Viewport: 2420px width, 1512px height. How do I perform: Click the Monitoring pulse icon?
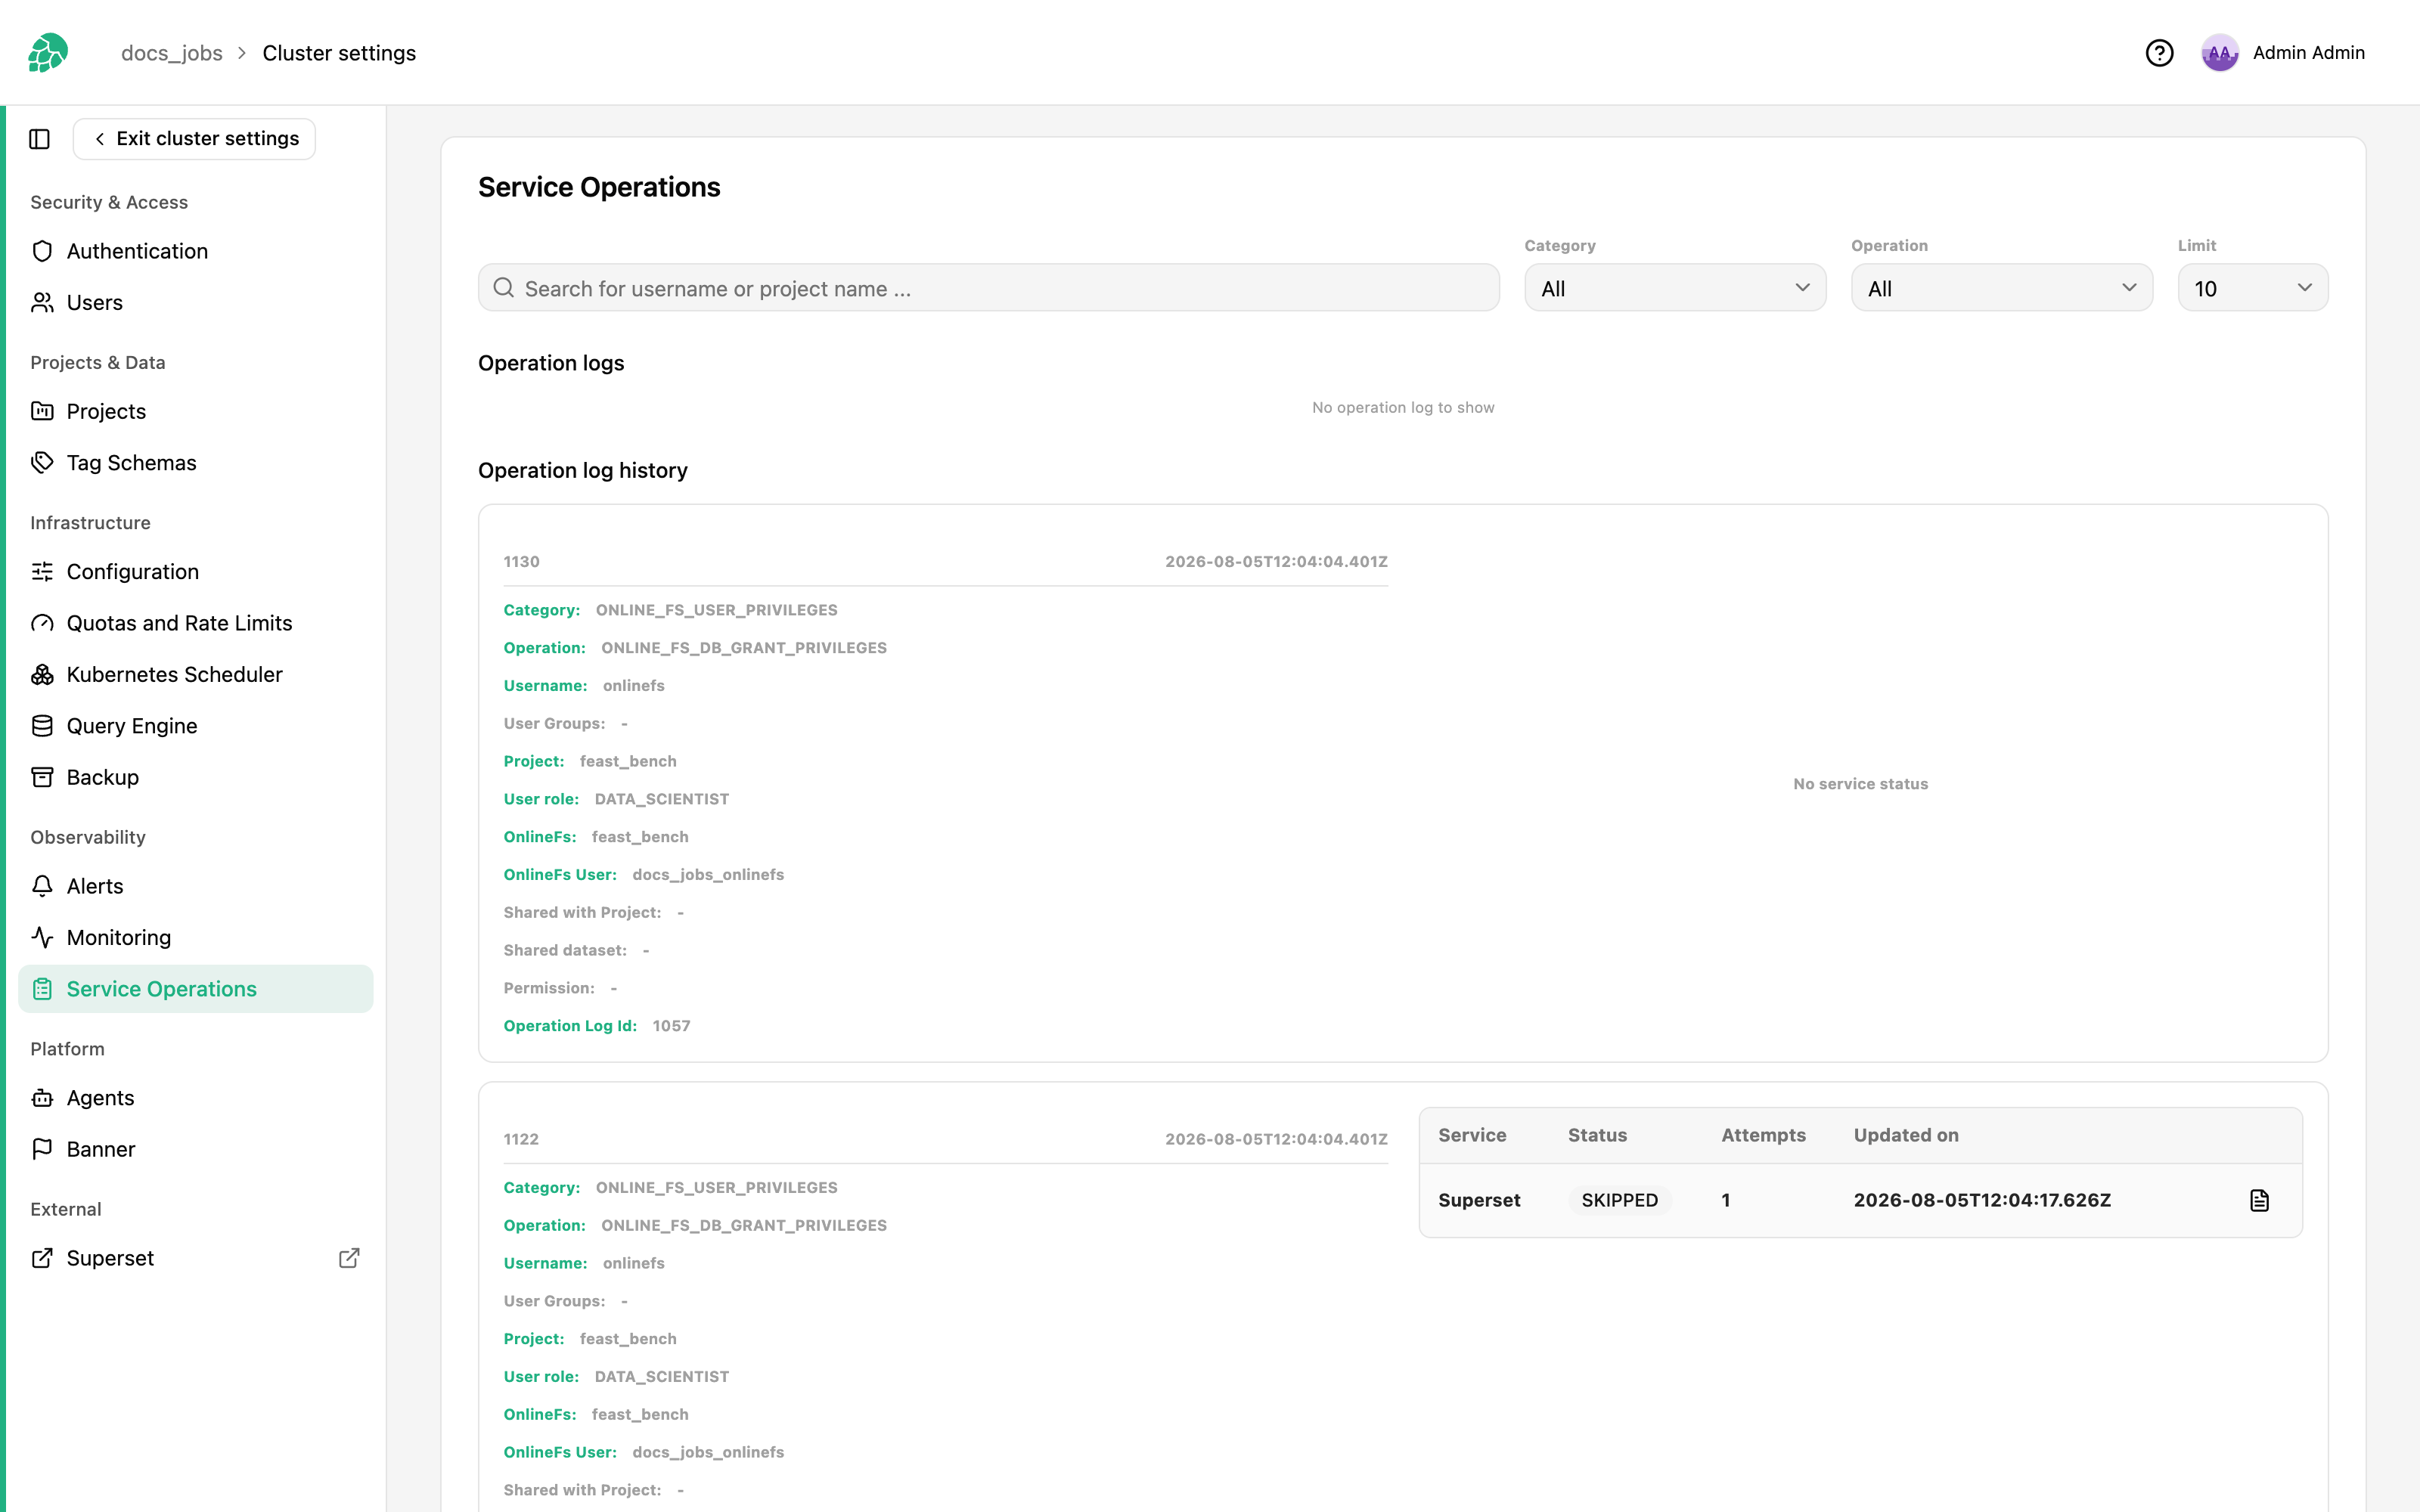click(x=42, y=937)
